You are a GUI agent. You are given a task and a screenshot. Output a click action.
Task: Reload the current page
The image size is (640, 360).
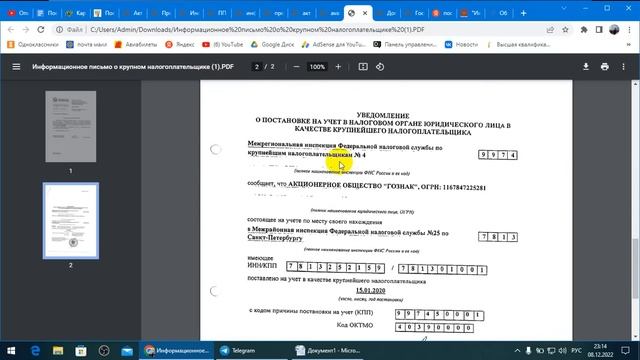[x=41, y=29]
